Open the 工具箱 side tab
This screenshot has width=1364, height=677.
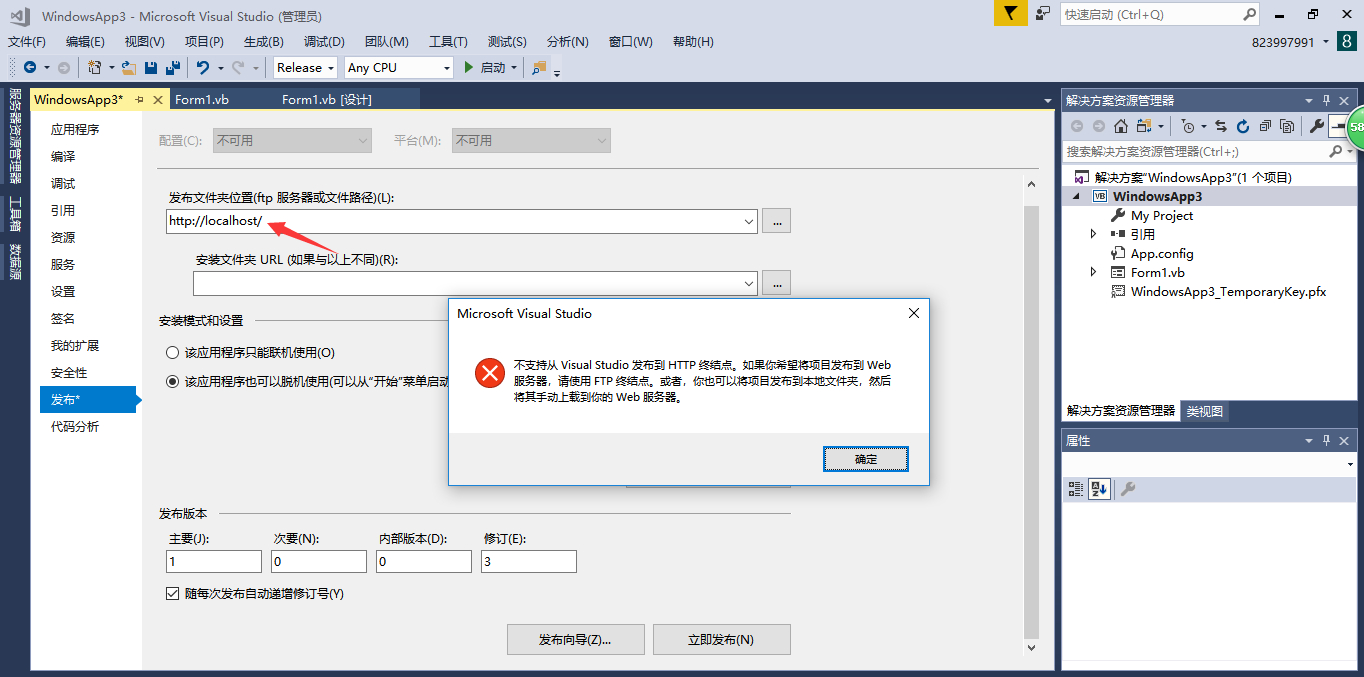pos(15,213)
